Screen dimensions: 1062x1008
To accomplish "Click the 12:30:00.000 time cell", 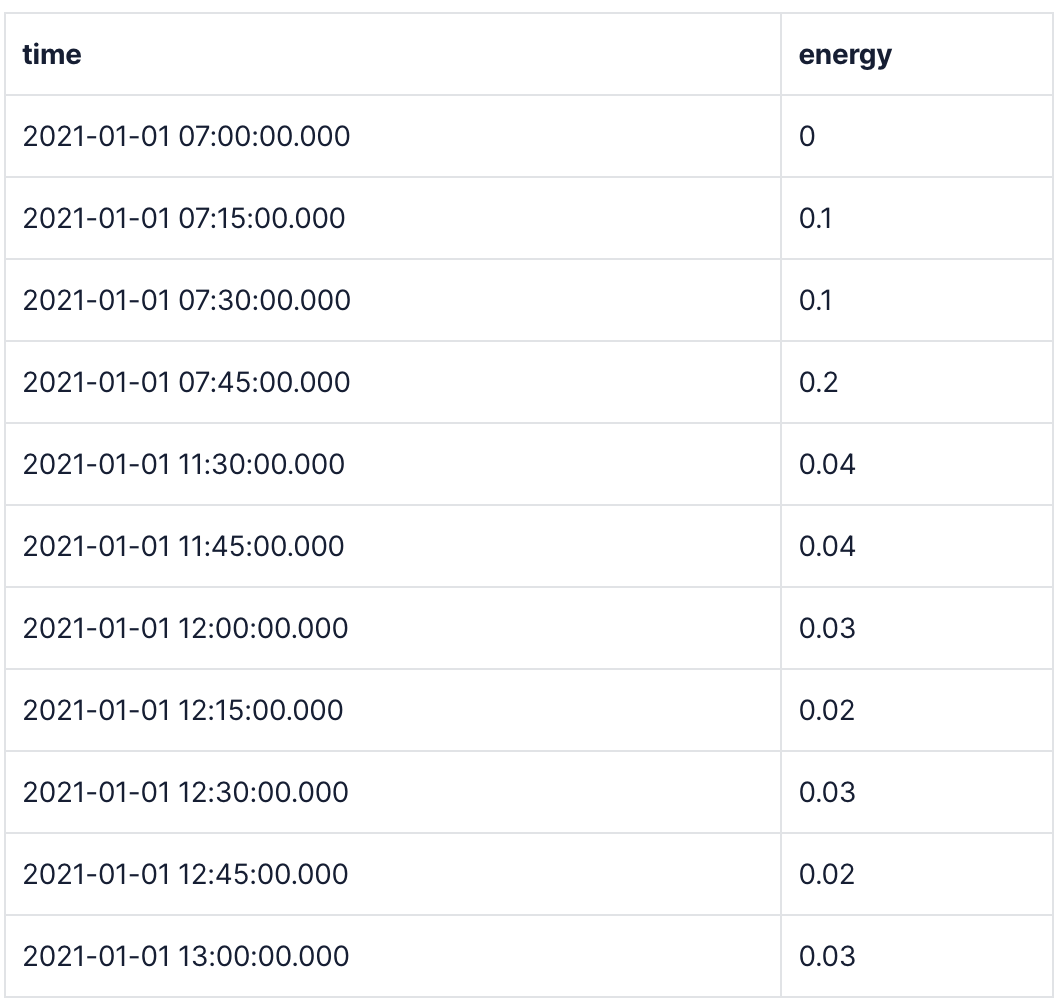I will (x=186, y=793).
